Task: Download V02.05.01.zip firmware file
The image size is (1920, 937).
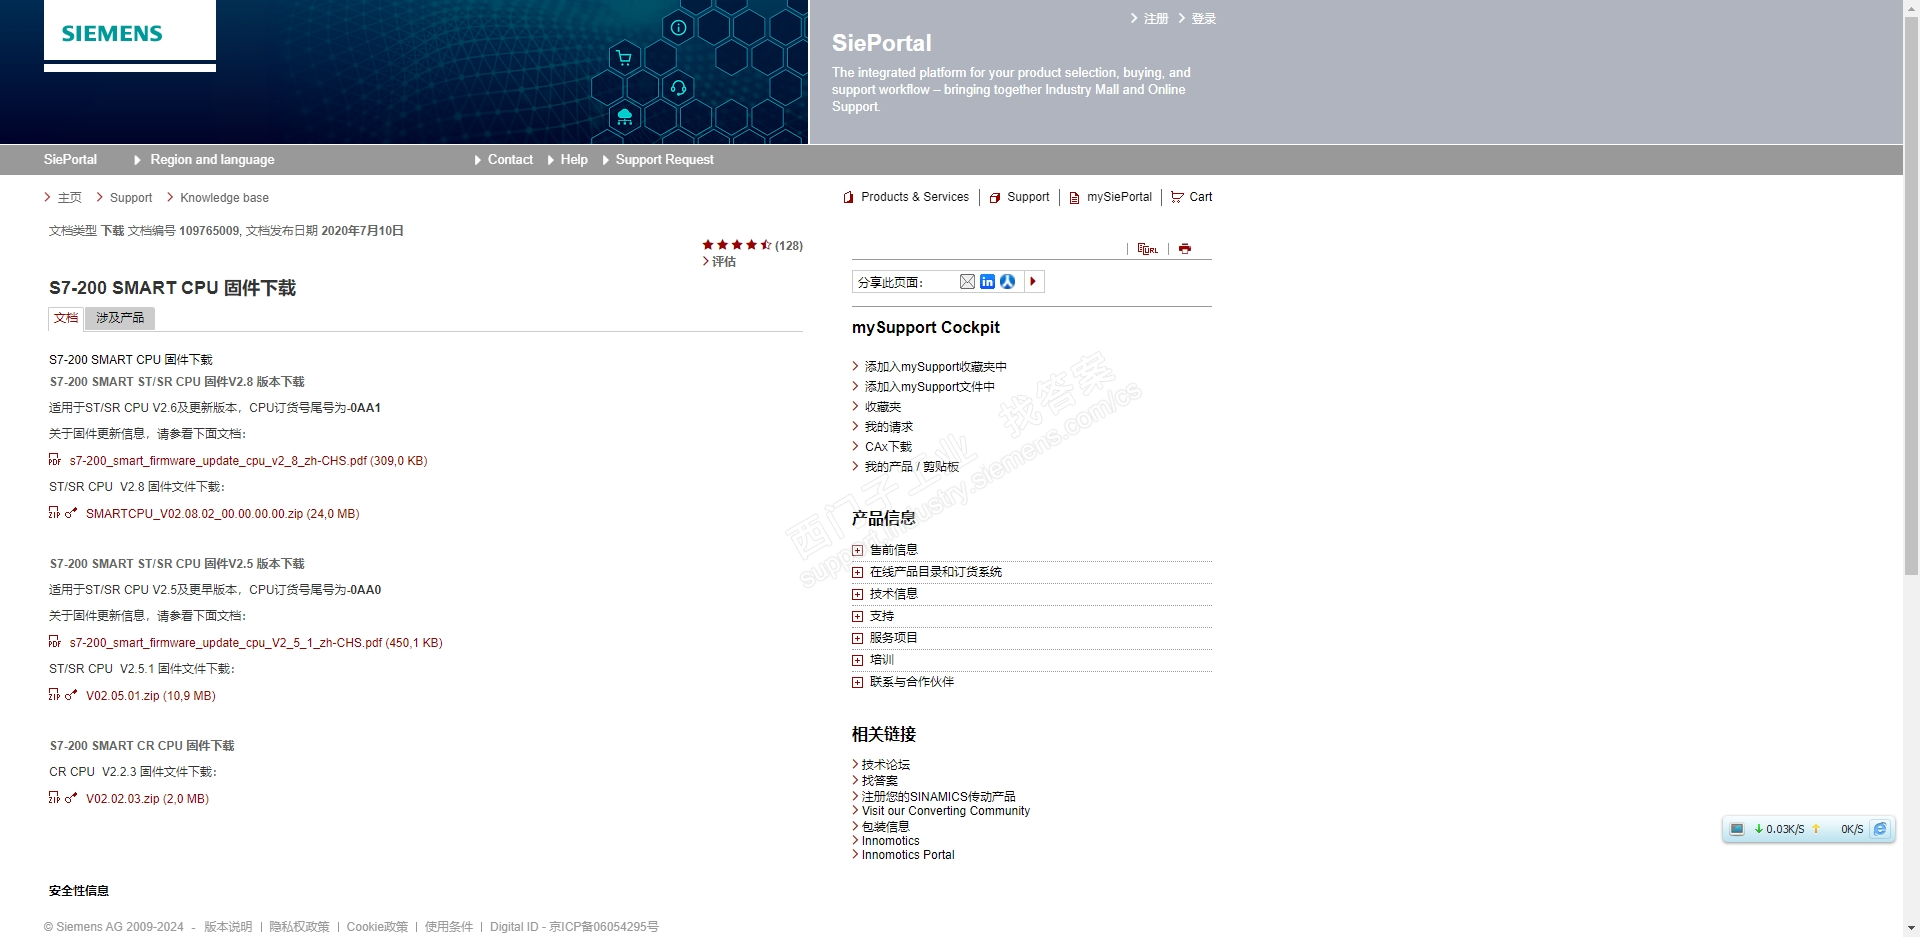Action: point(151,696)
